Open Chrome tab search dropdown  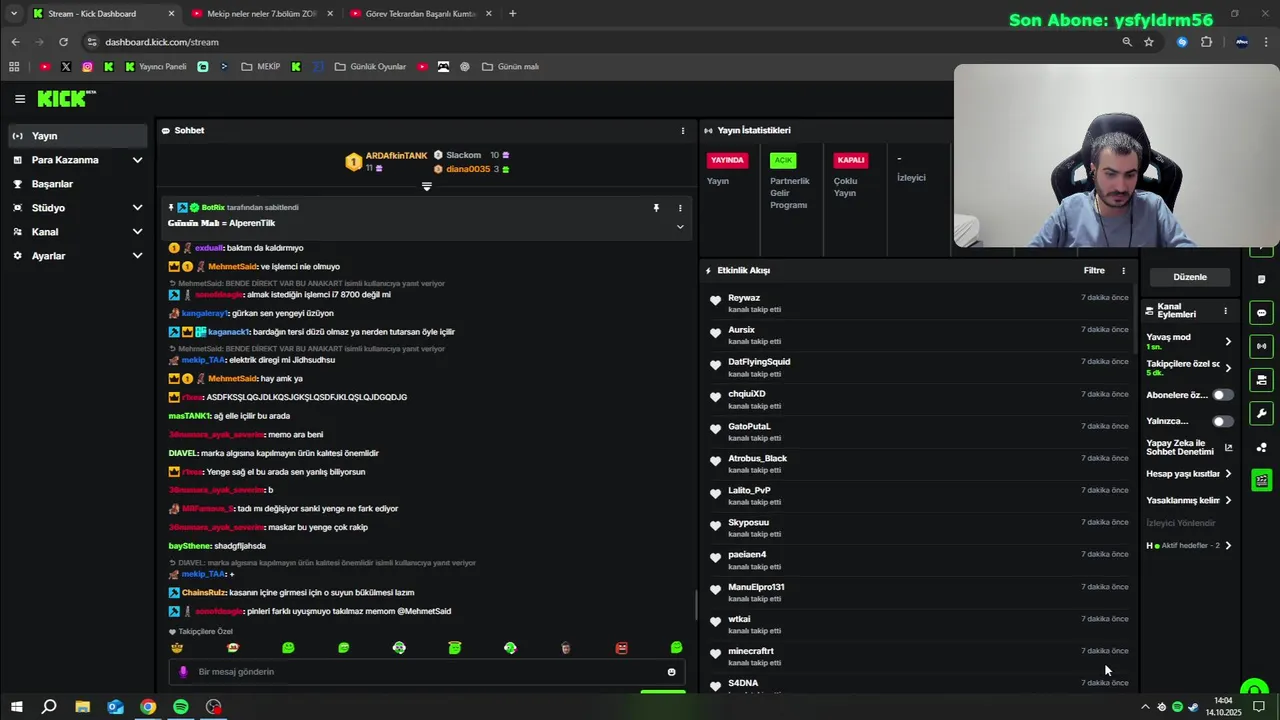point(13,13)
